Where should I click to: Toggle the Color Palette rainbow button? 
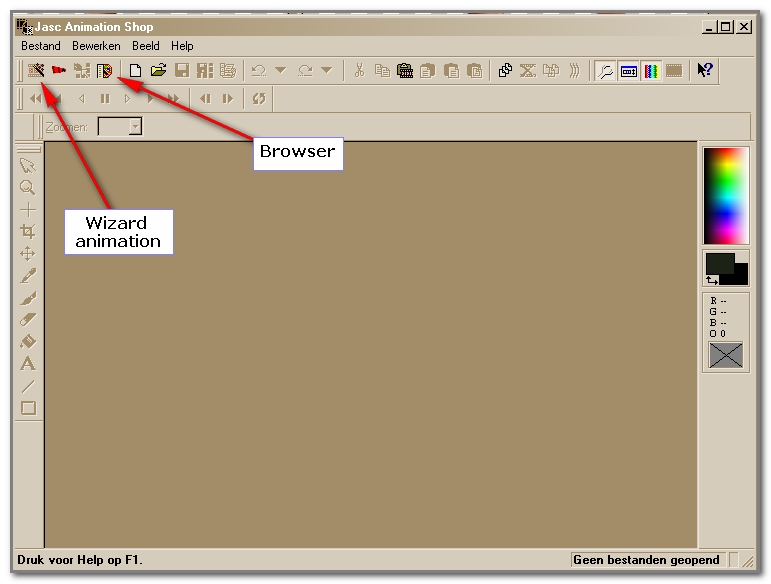pos(651,71)
